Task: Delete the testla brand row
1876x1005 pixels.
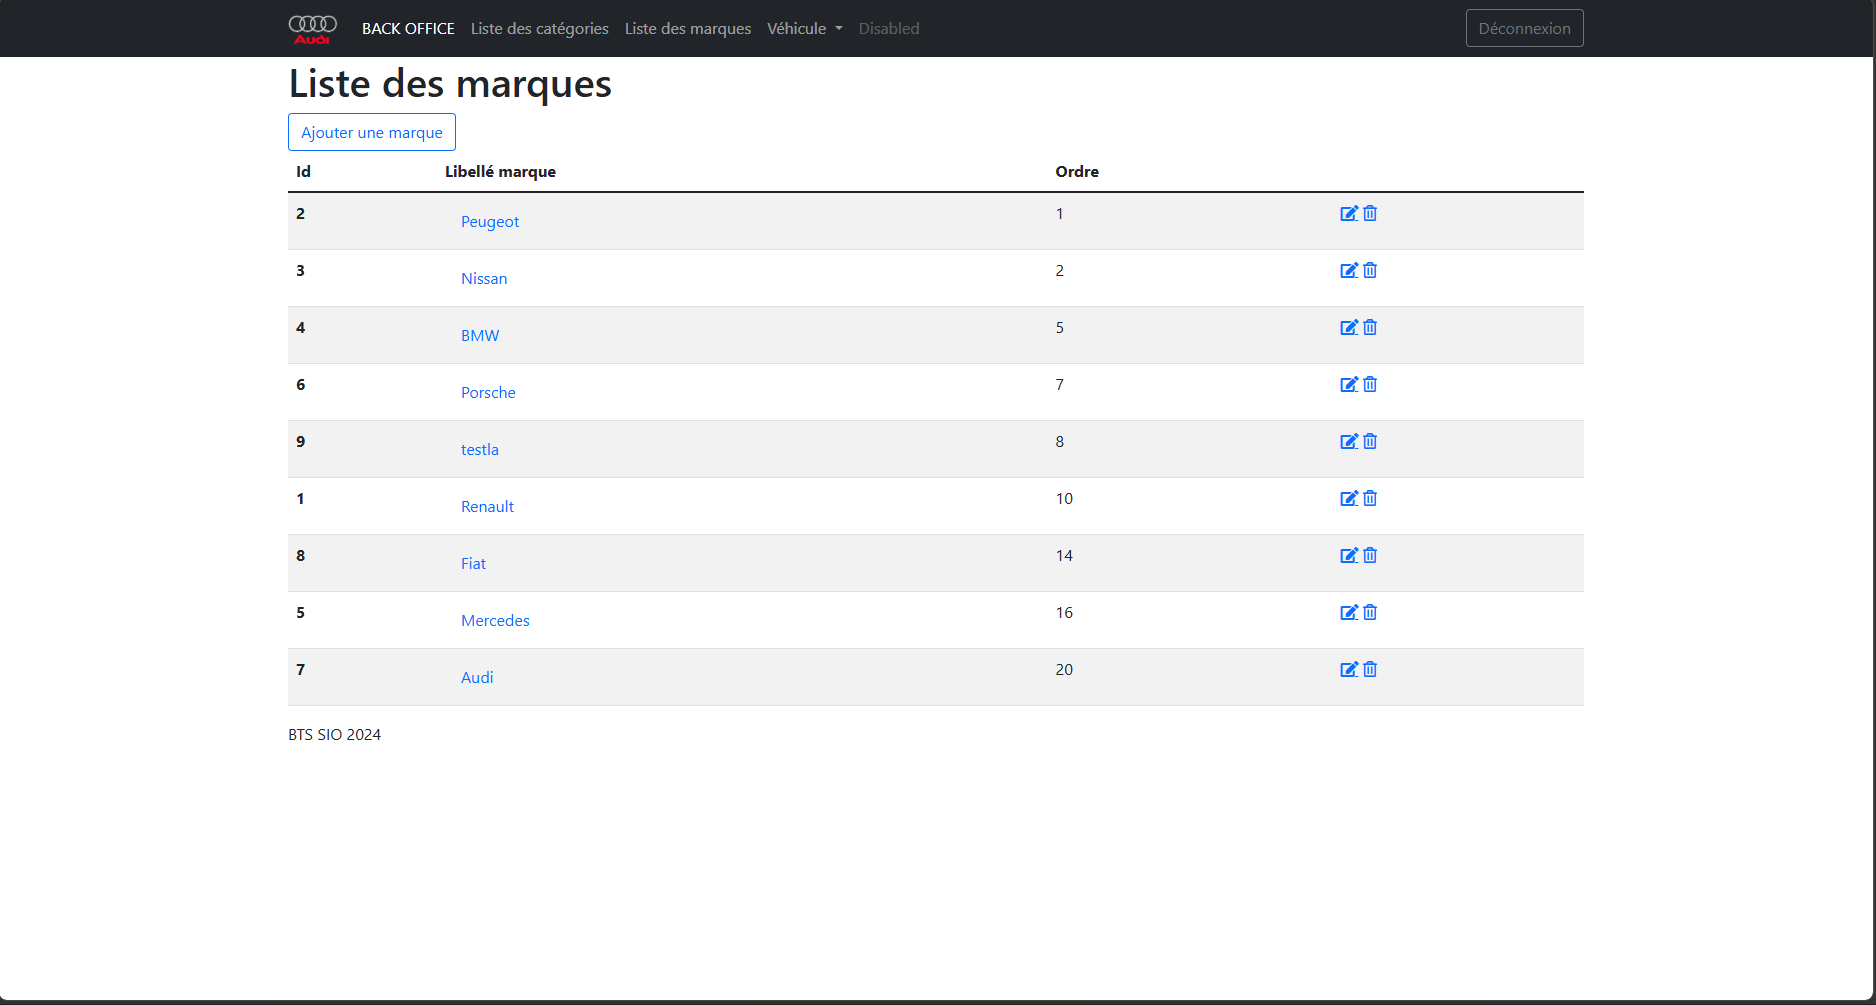Action: pos(1370,441)
